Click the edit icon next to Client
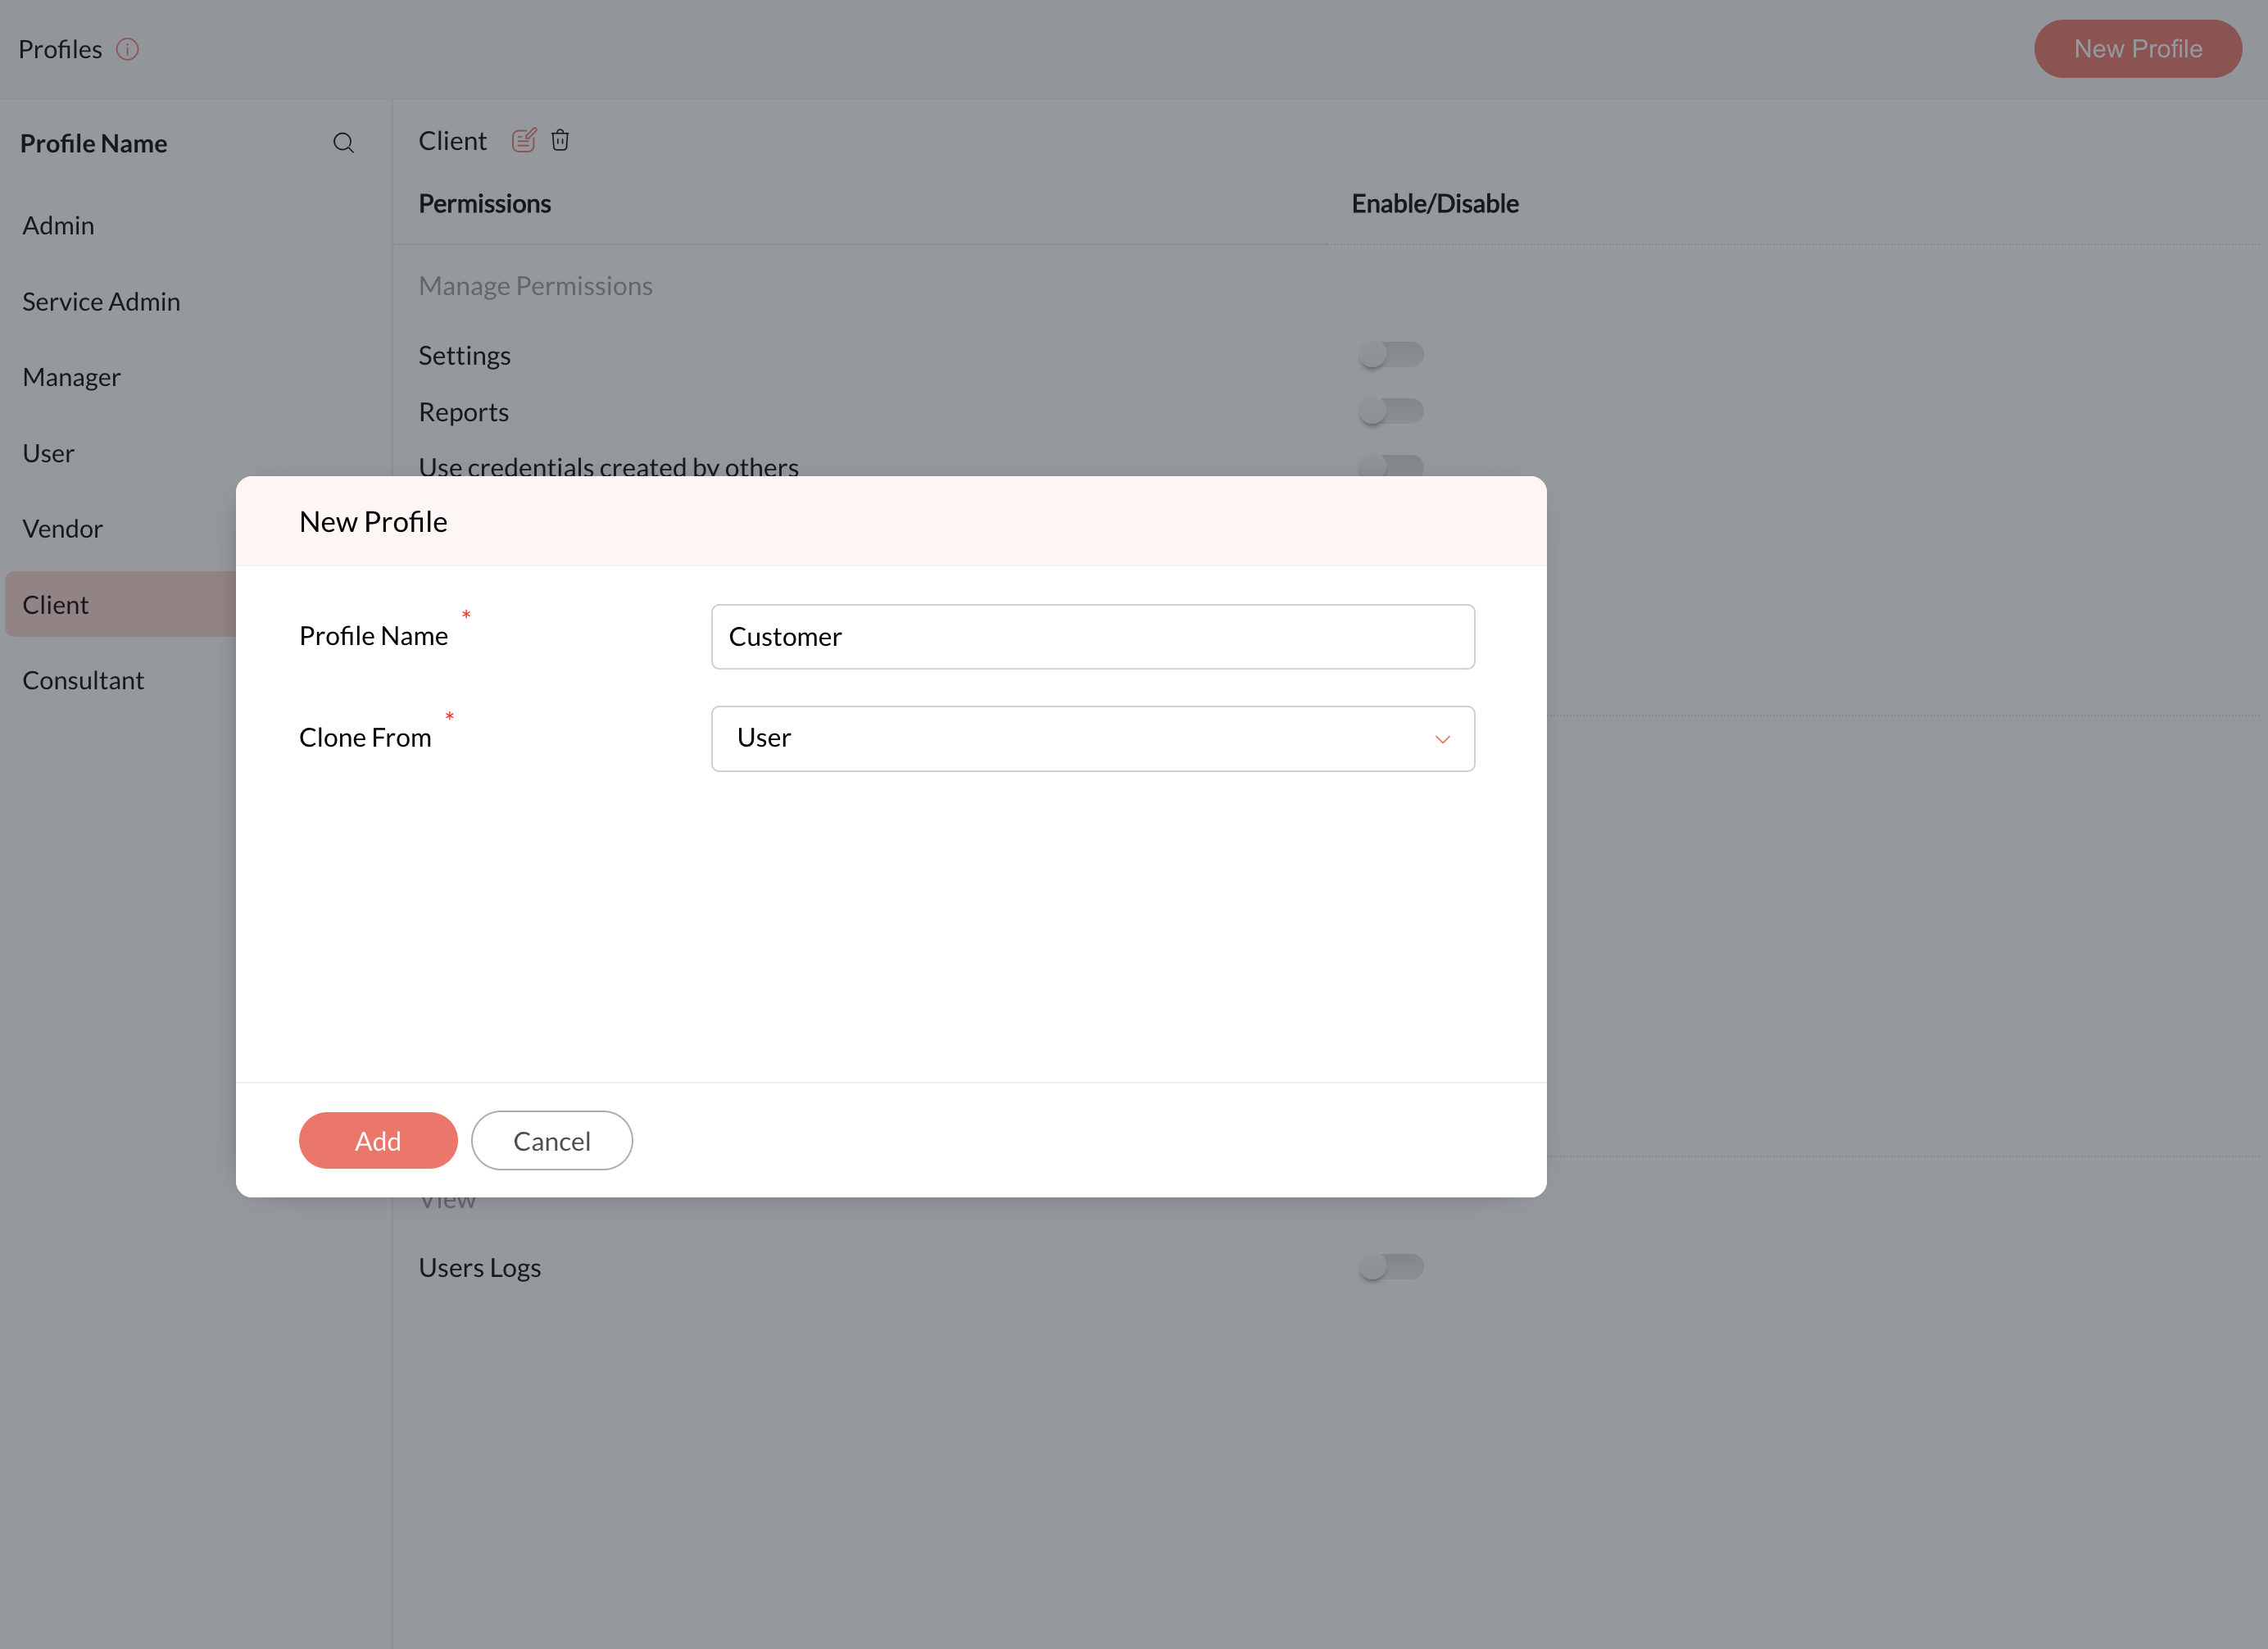This screenshot has height=1649, width=2268. [x=524, y=141]
